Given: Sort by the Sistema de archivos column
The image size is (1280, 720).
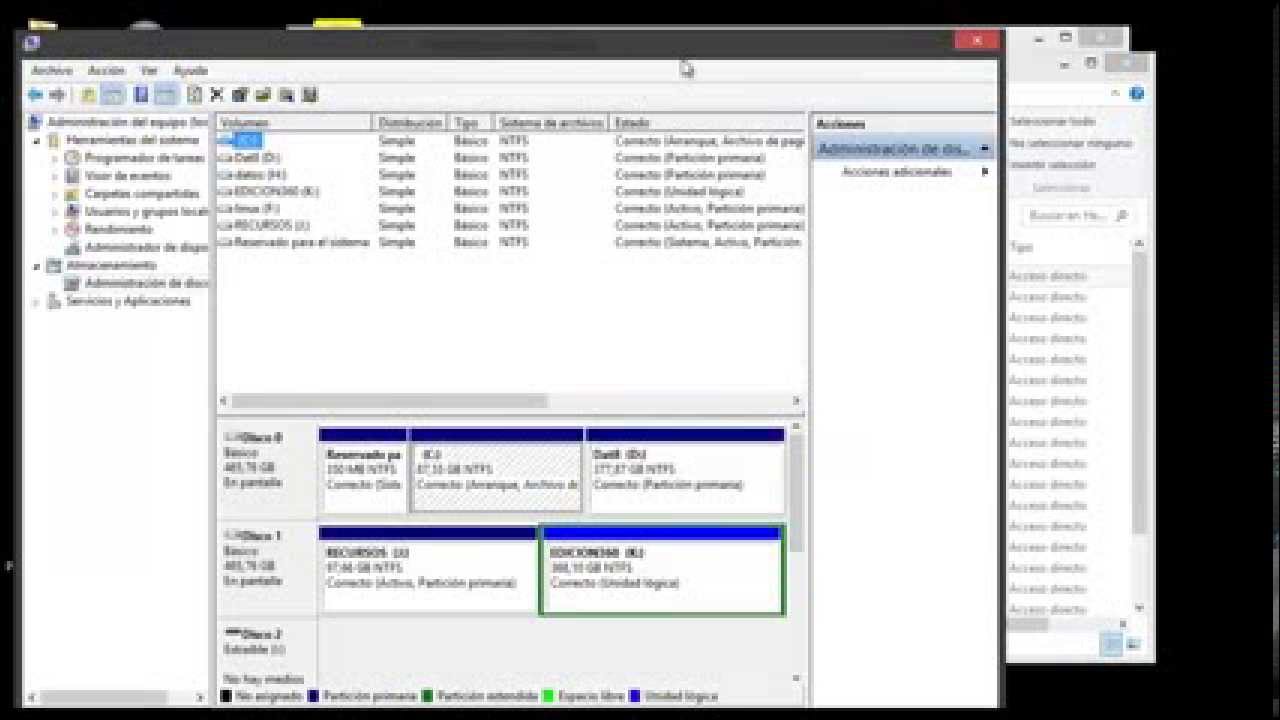Looking at the screenshot, I should coord(550,123).
